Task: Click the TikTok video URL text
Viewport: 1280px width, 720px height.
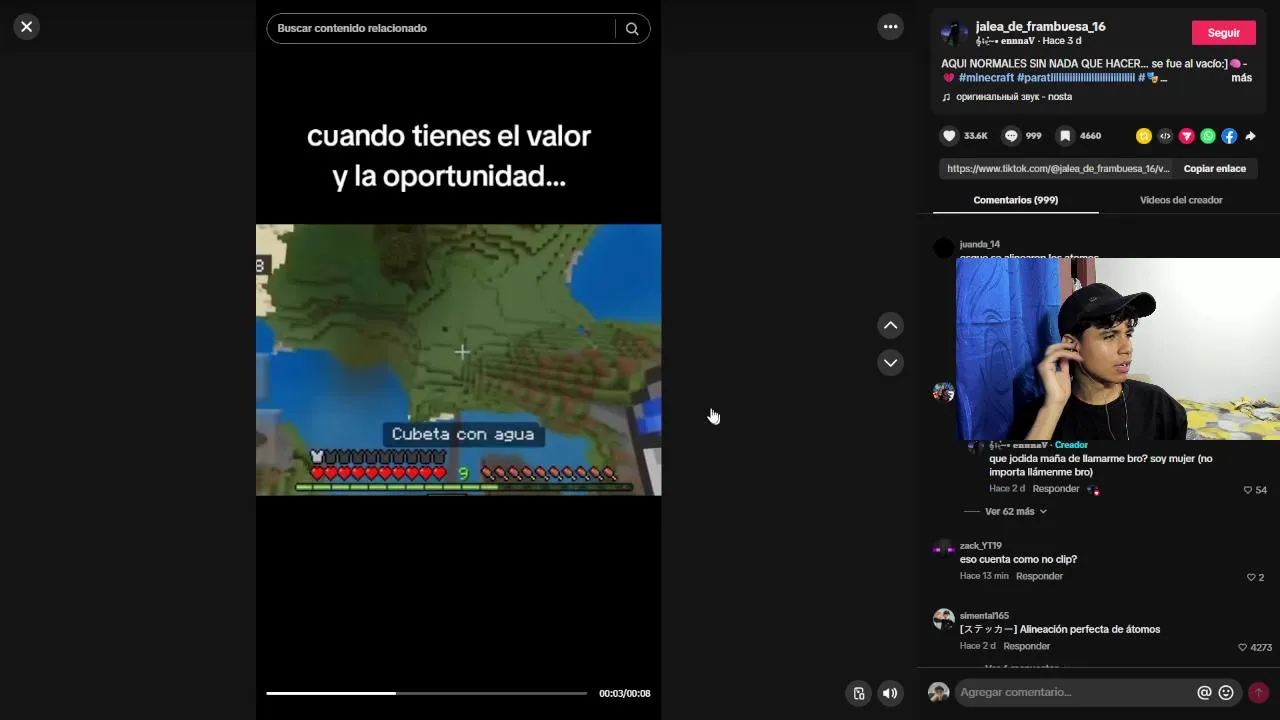Action: click(x=1058, y=169)
